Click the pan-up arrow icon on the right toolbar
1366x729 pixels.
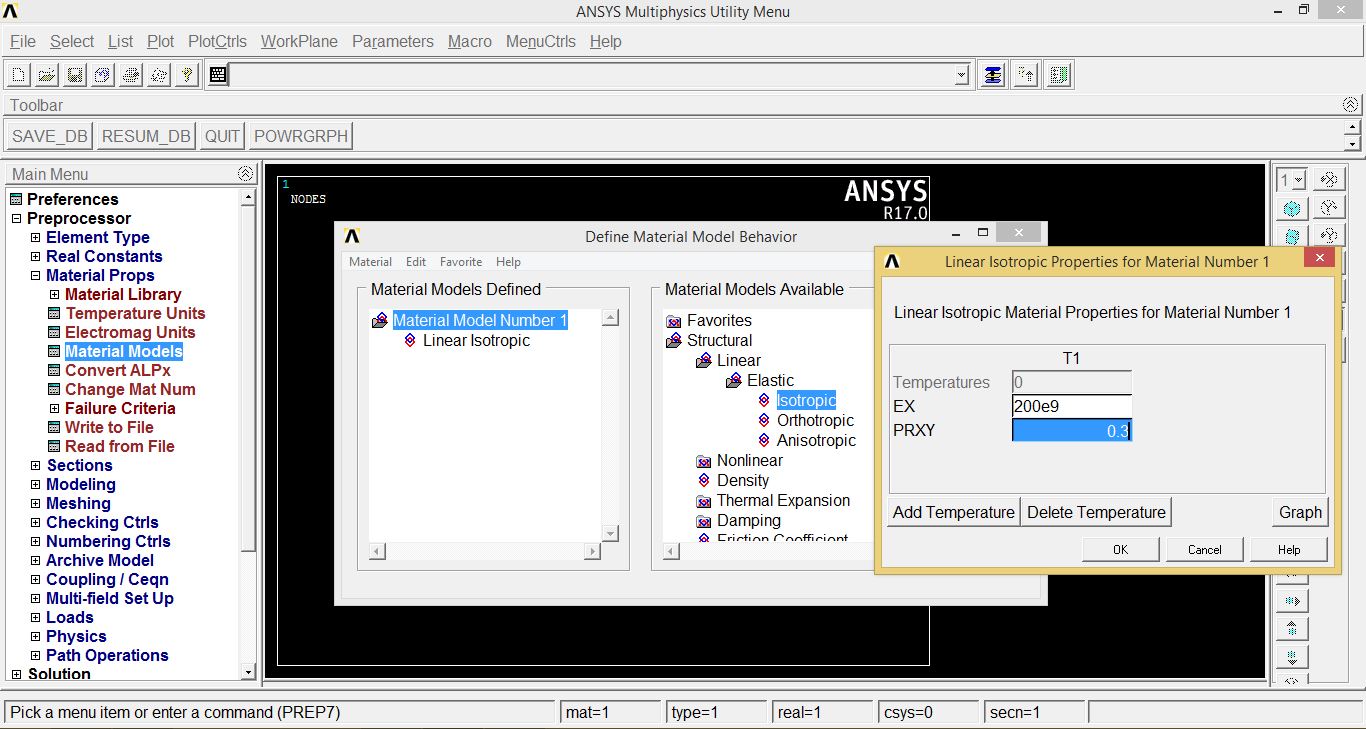[1291, 628]
